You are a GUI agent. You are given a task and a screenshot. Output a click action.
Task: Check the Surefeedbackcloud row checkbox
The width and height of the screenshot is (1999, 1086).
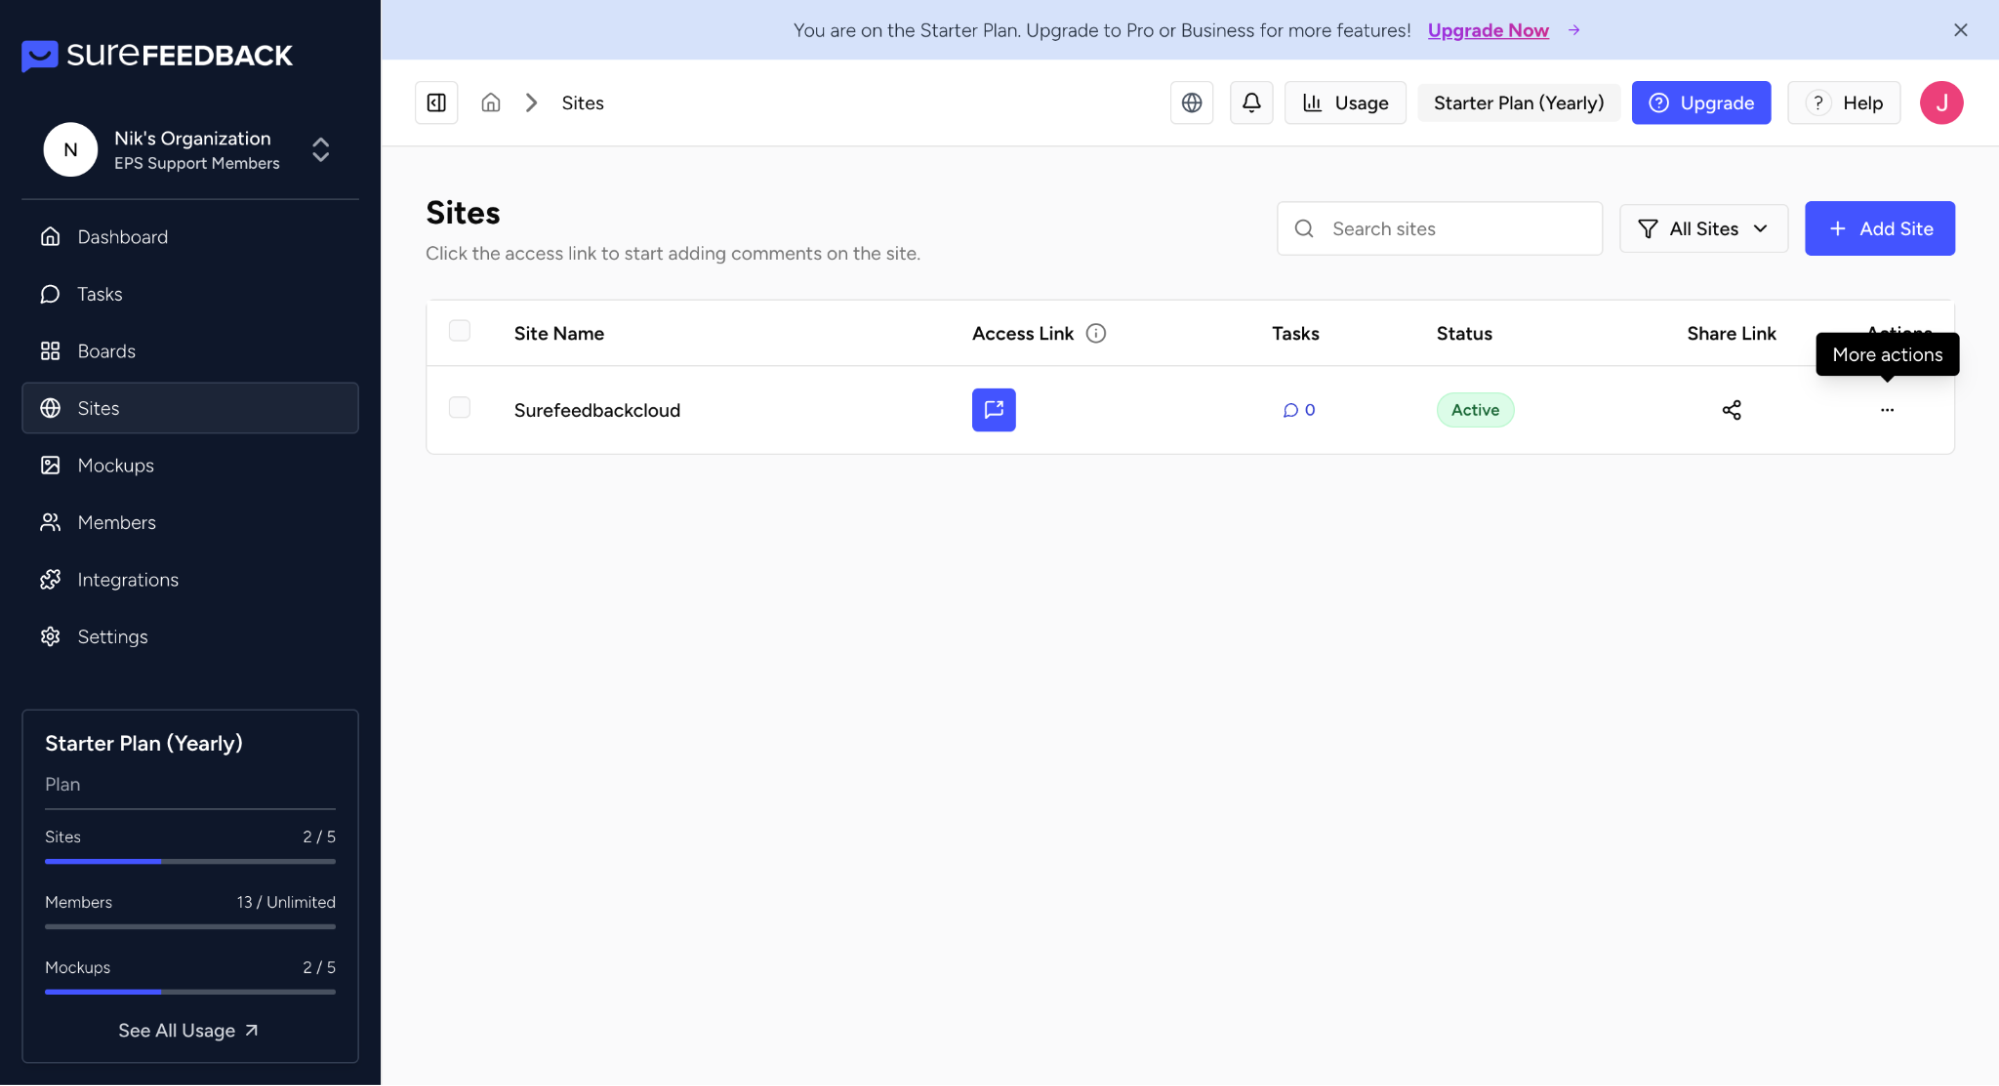pos(459,408)
